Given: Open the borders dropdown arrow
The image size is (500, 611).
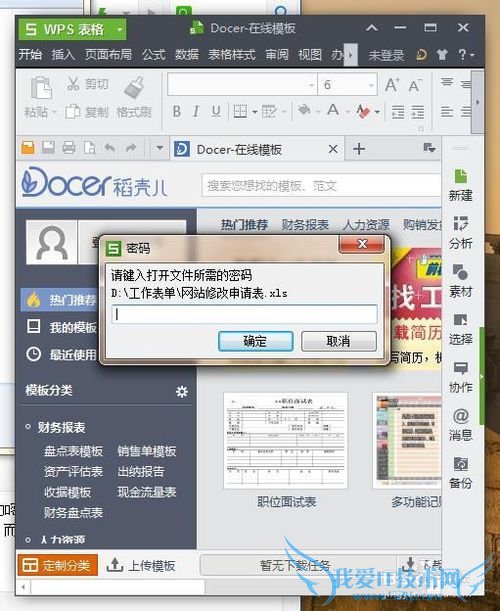Looking at the screenshot, I should [254, 112].
